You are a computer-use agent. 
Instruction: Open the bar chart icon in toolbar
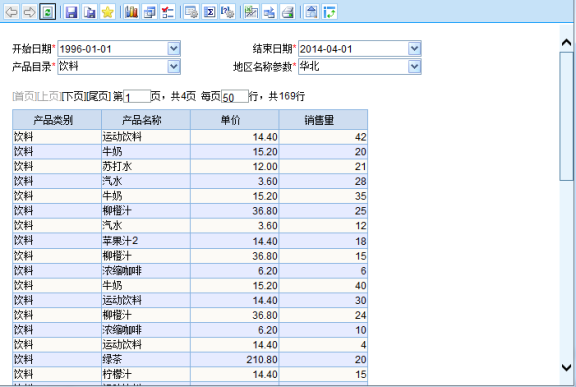pos(131,12)
